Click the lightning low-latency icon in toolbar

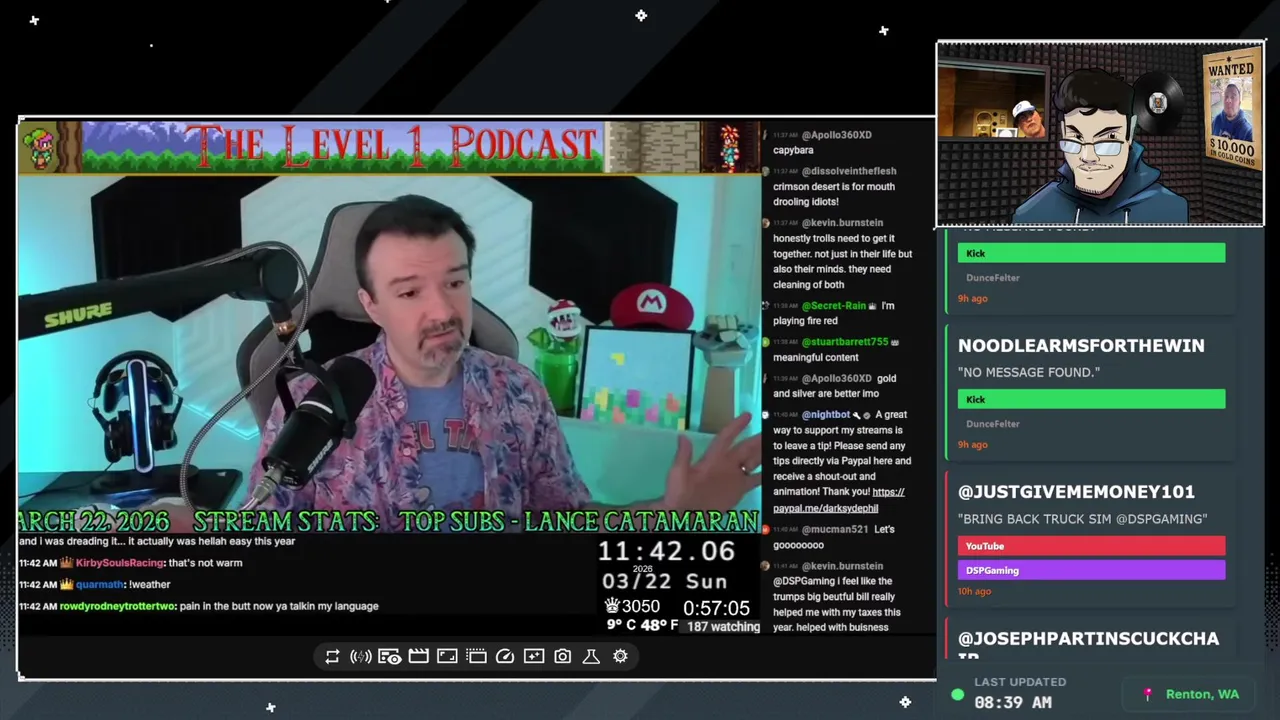coord(361,656)
